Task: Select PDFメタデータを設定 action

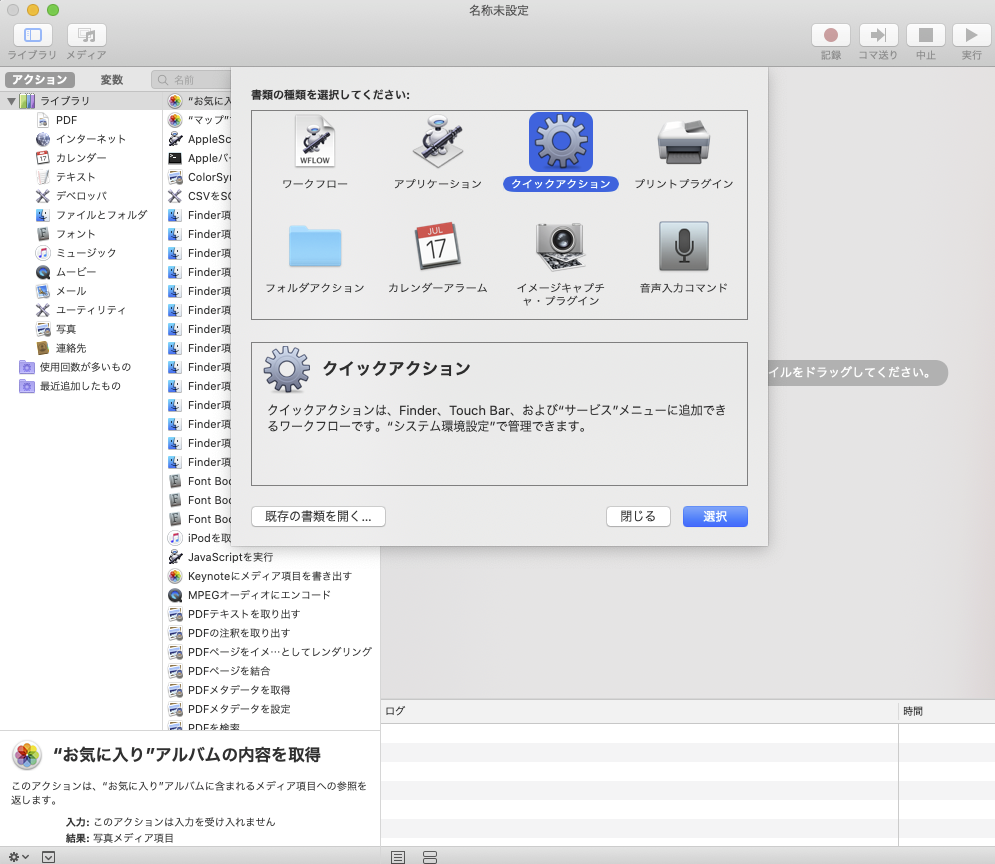Action: point(239,709)
